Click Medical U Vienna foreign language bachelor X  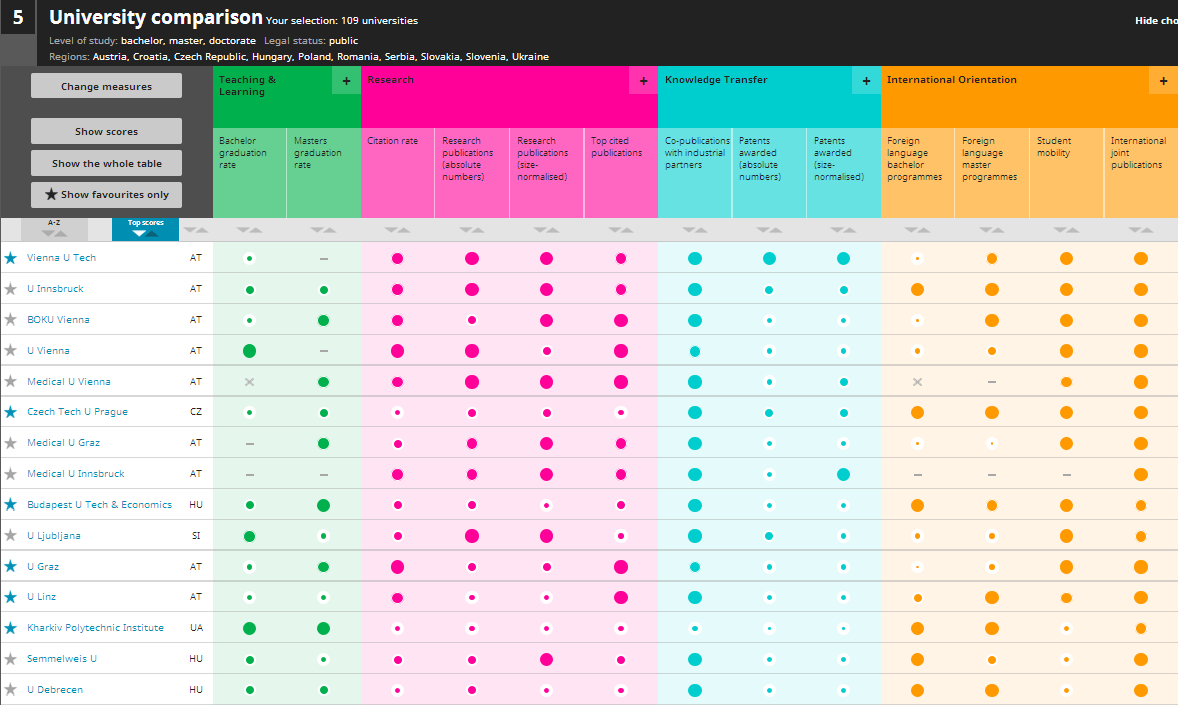click(x=917, y=382)
